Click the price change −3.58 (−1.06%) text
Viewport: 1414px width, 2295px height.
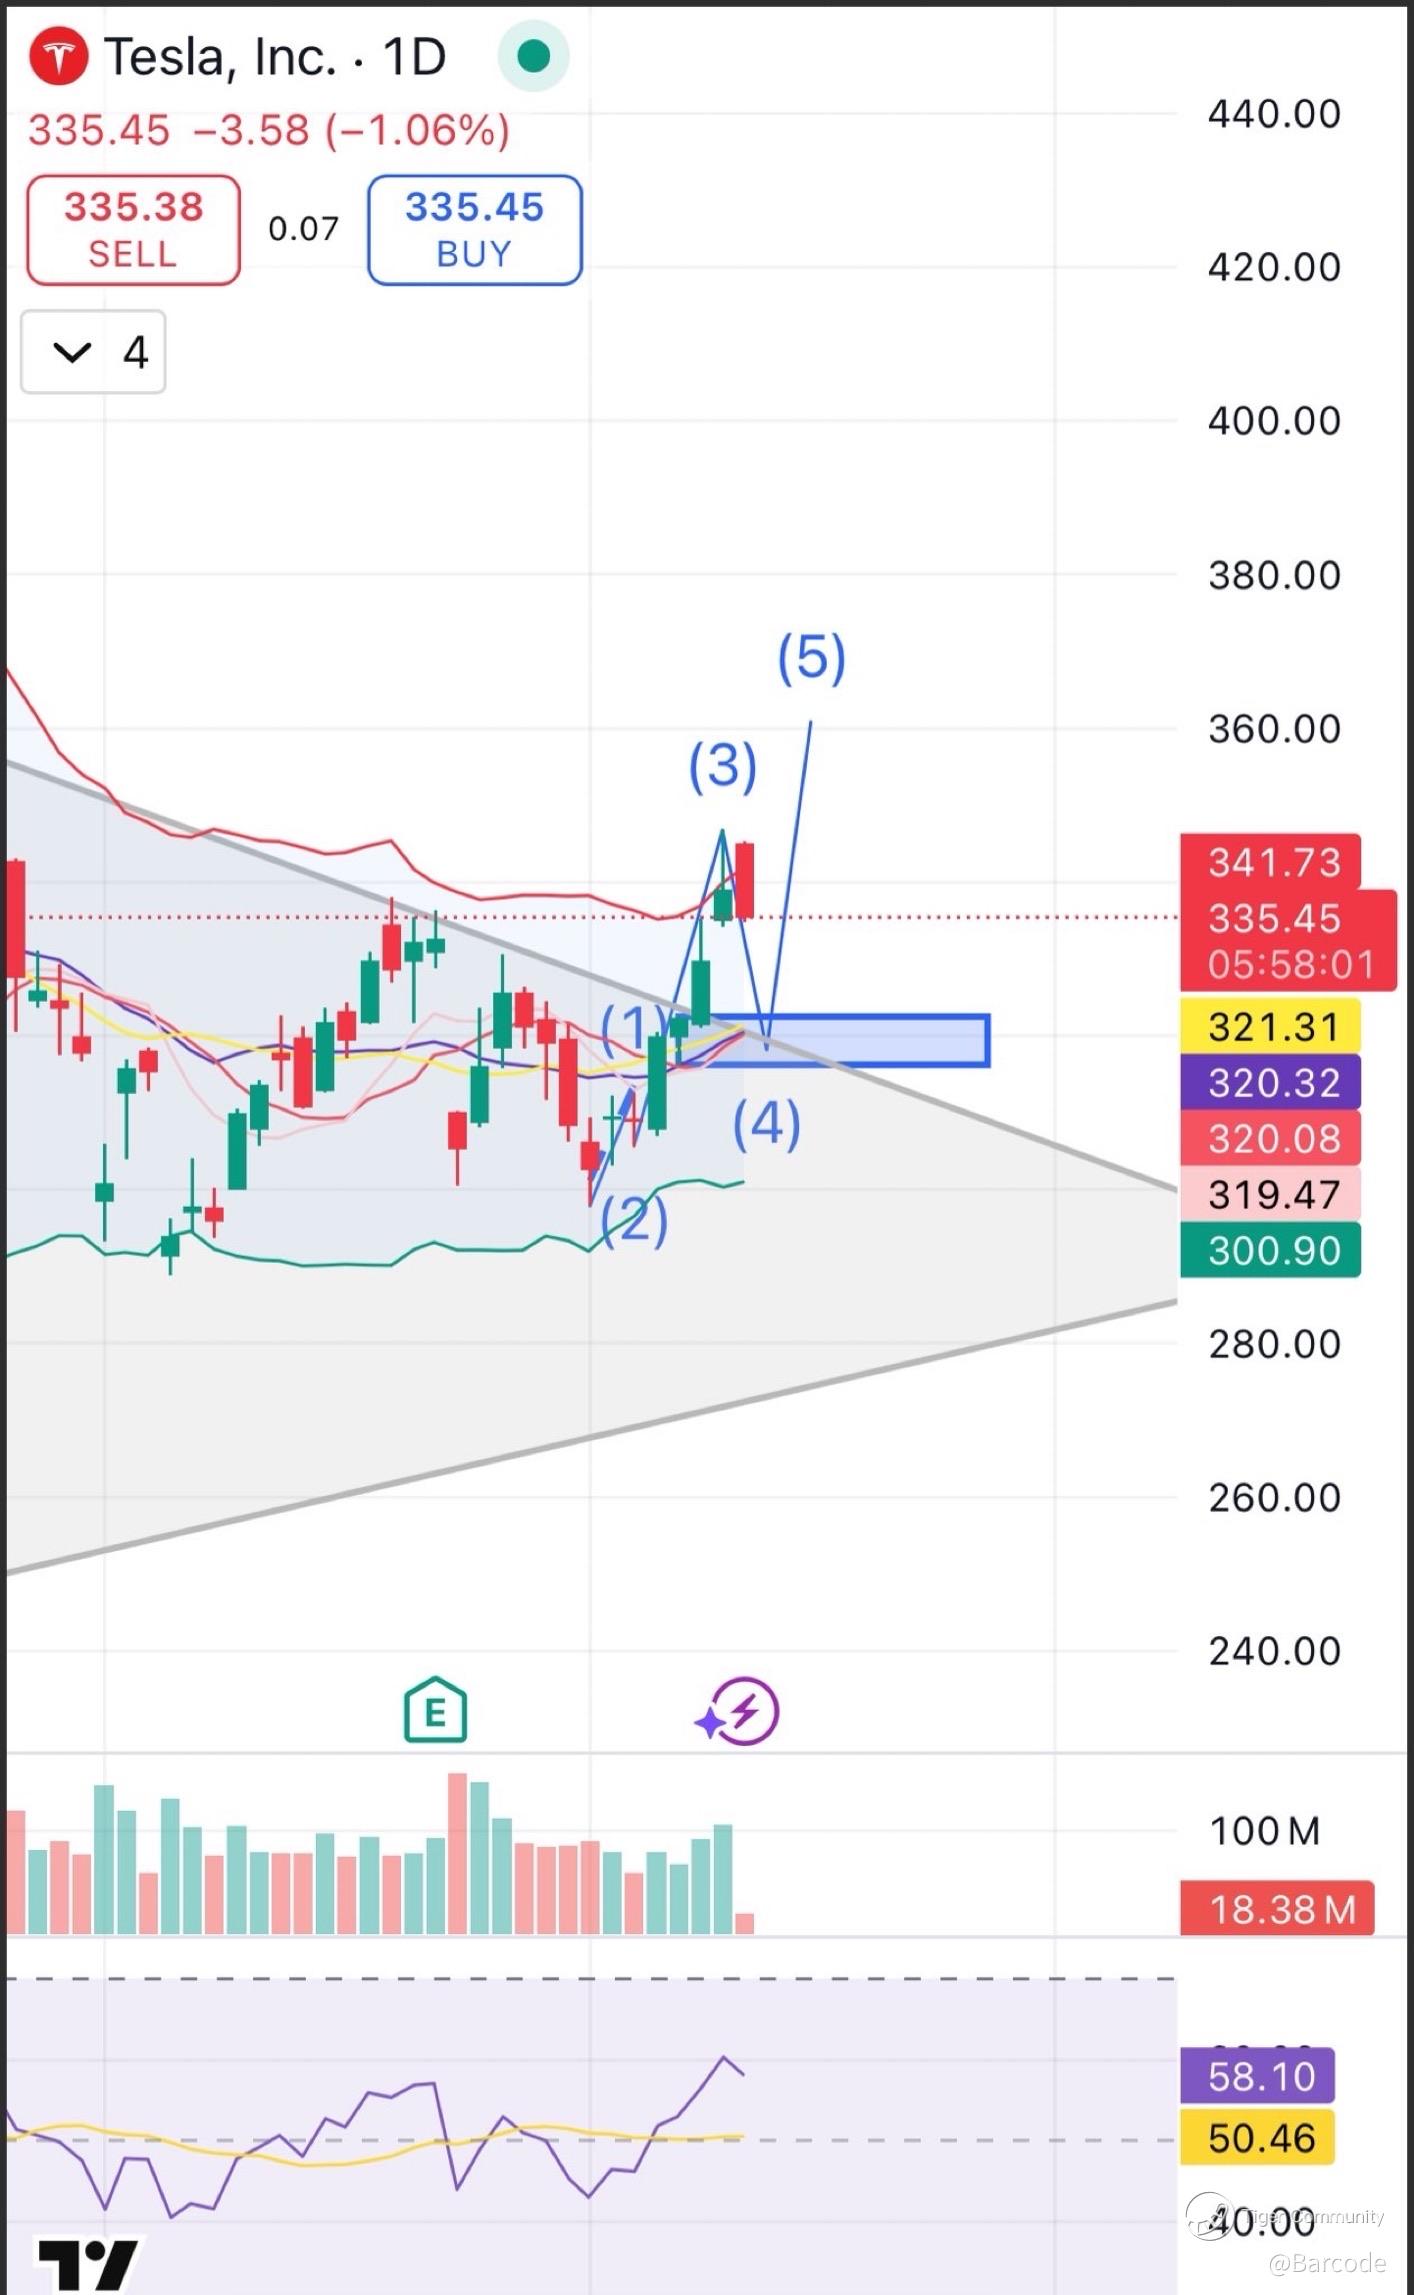350,131
